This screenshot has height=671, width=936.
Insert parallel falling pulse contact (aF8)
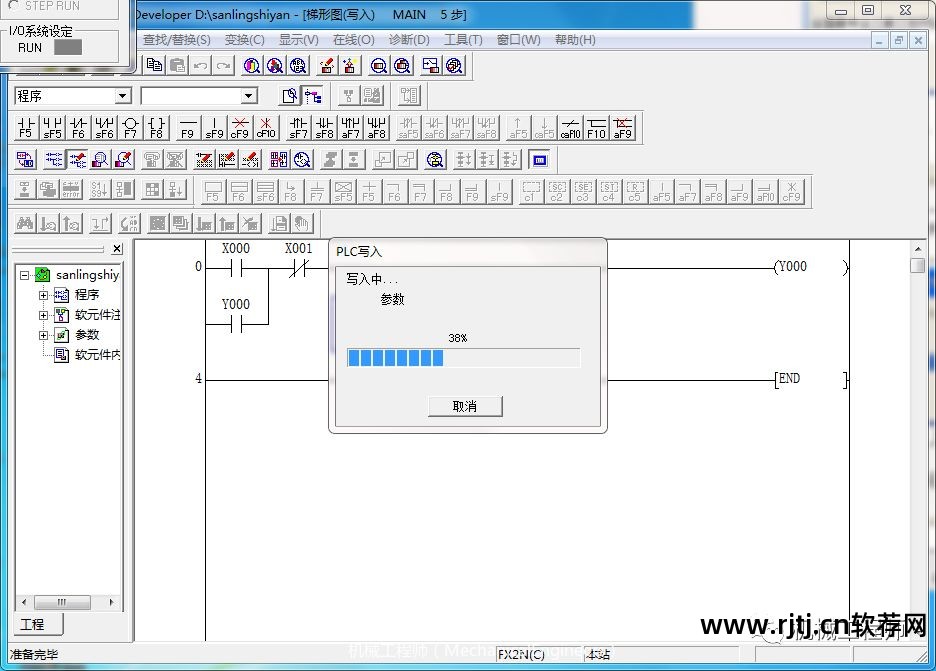[377, 128]
